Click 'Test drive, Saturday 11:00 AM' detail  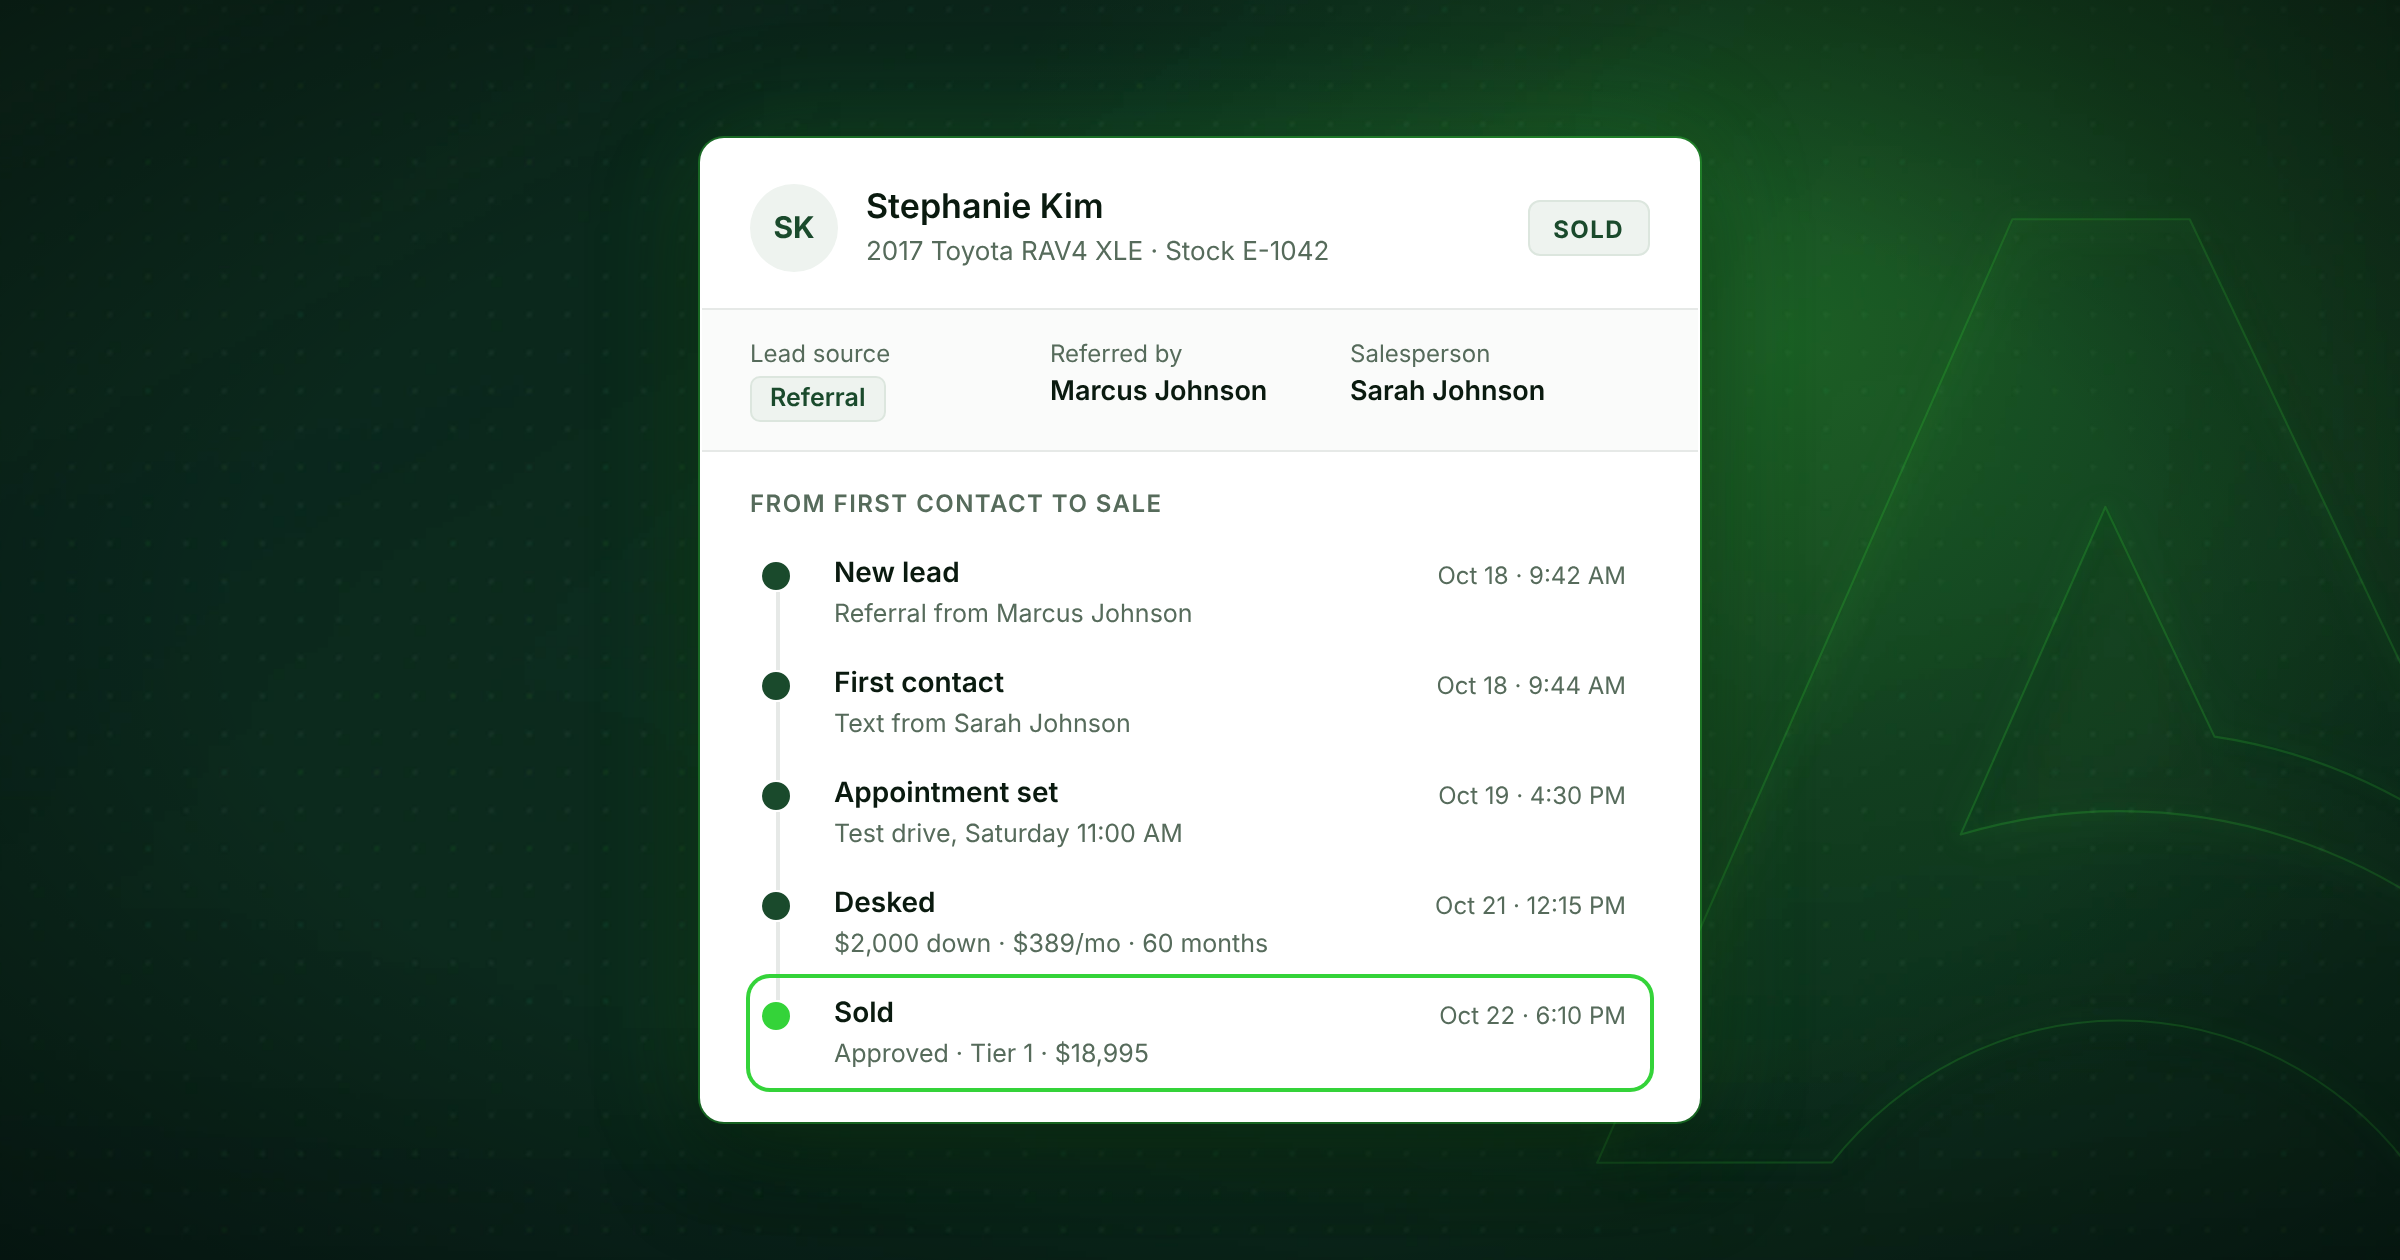pos(1008,834)
